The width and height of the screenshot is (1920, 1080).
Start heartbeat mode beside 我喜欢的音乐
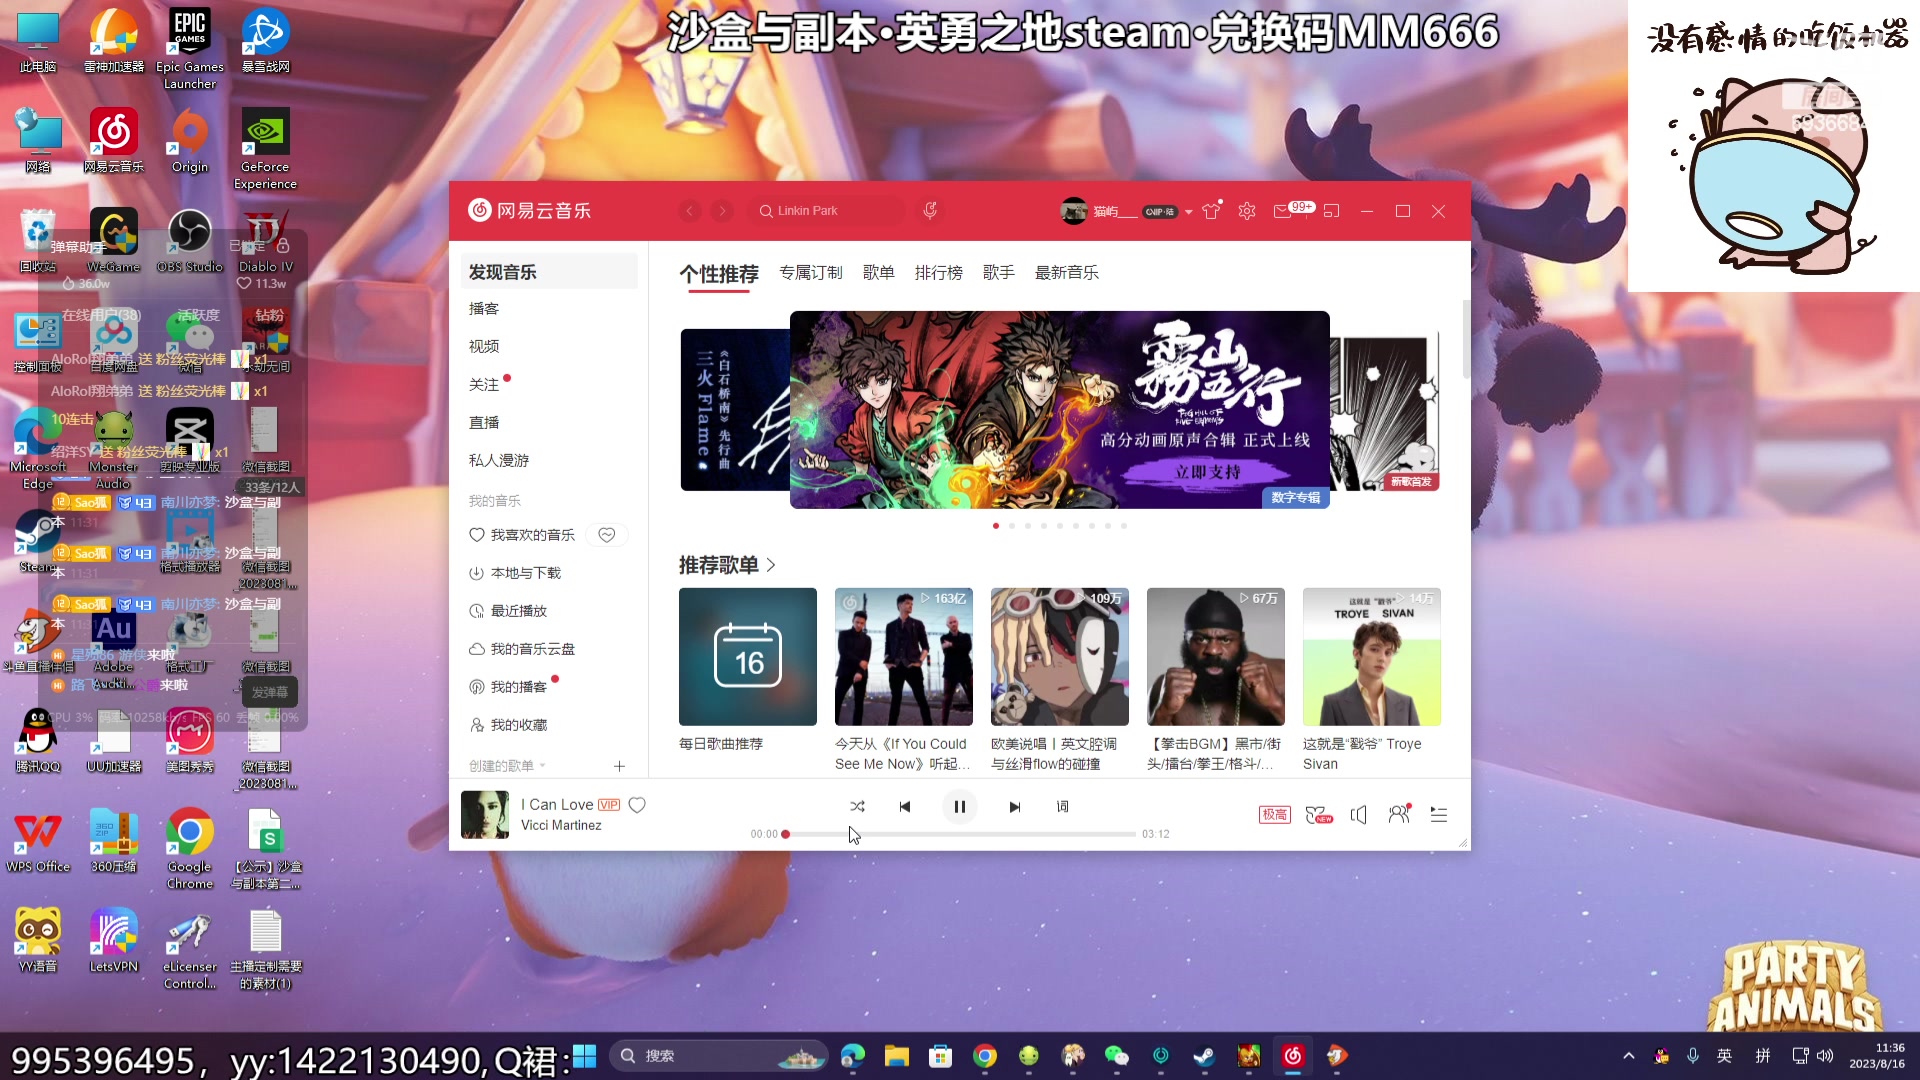point(607,535)
